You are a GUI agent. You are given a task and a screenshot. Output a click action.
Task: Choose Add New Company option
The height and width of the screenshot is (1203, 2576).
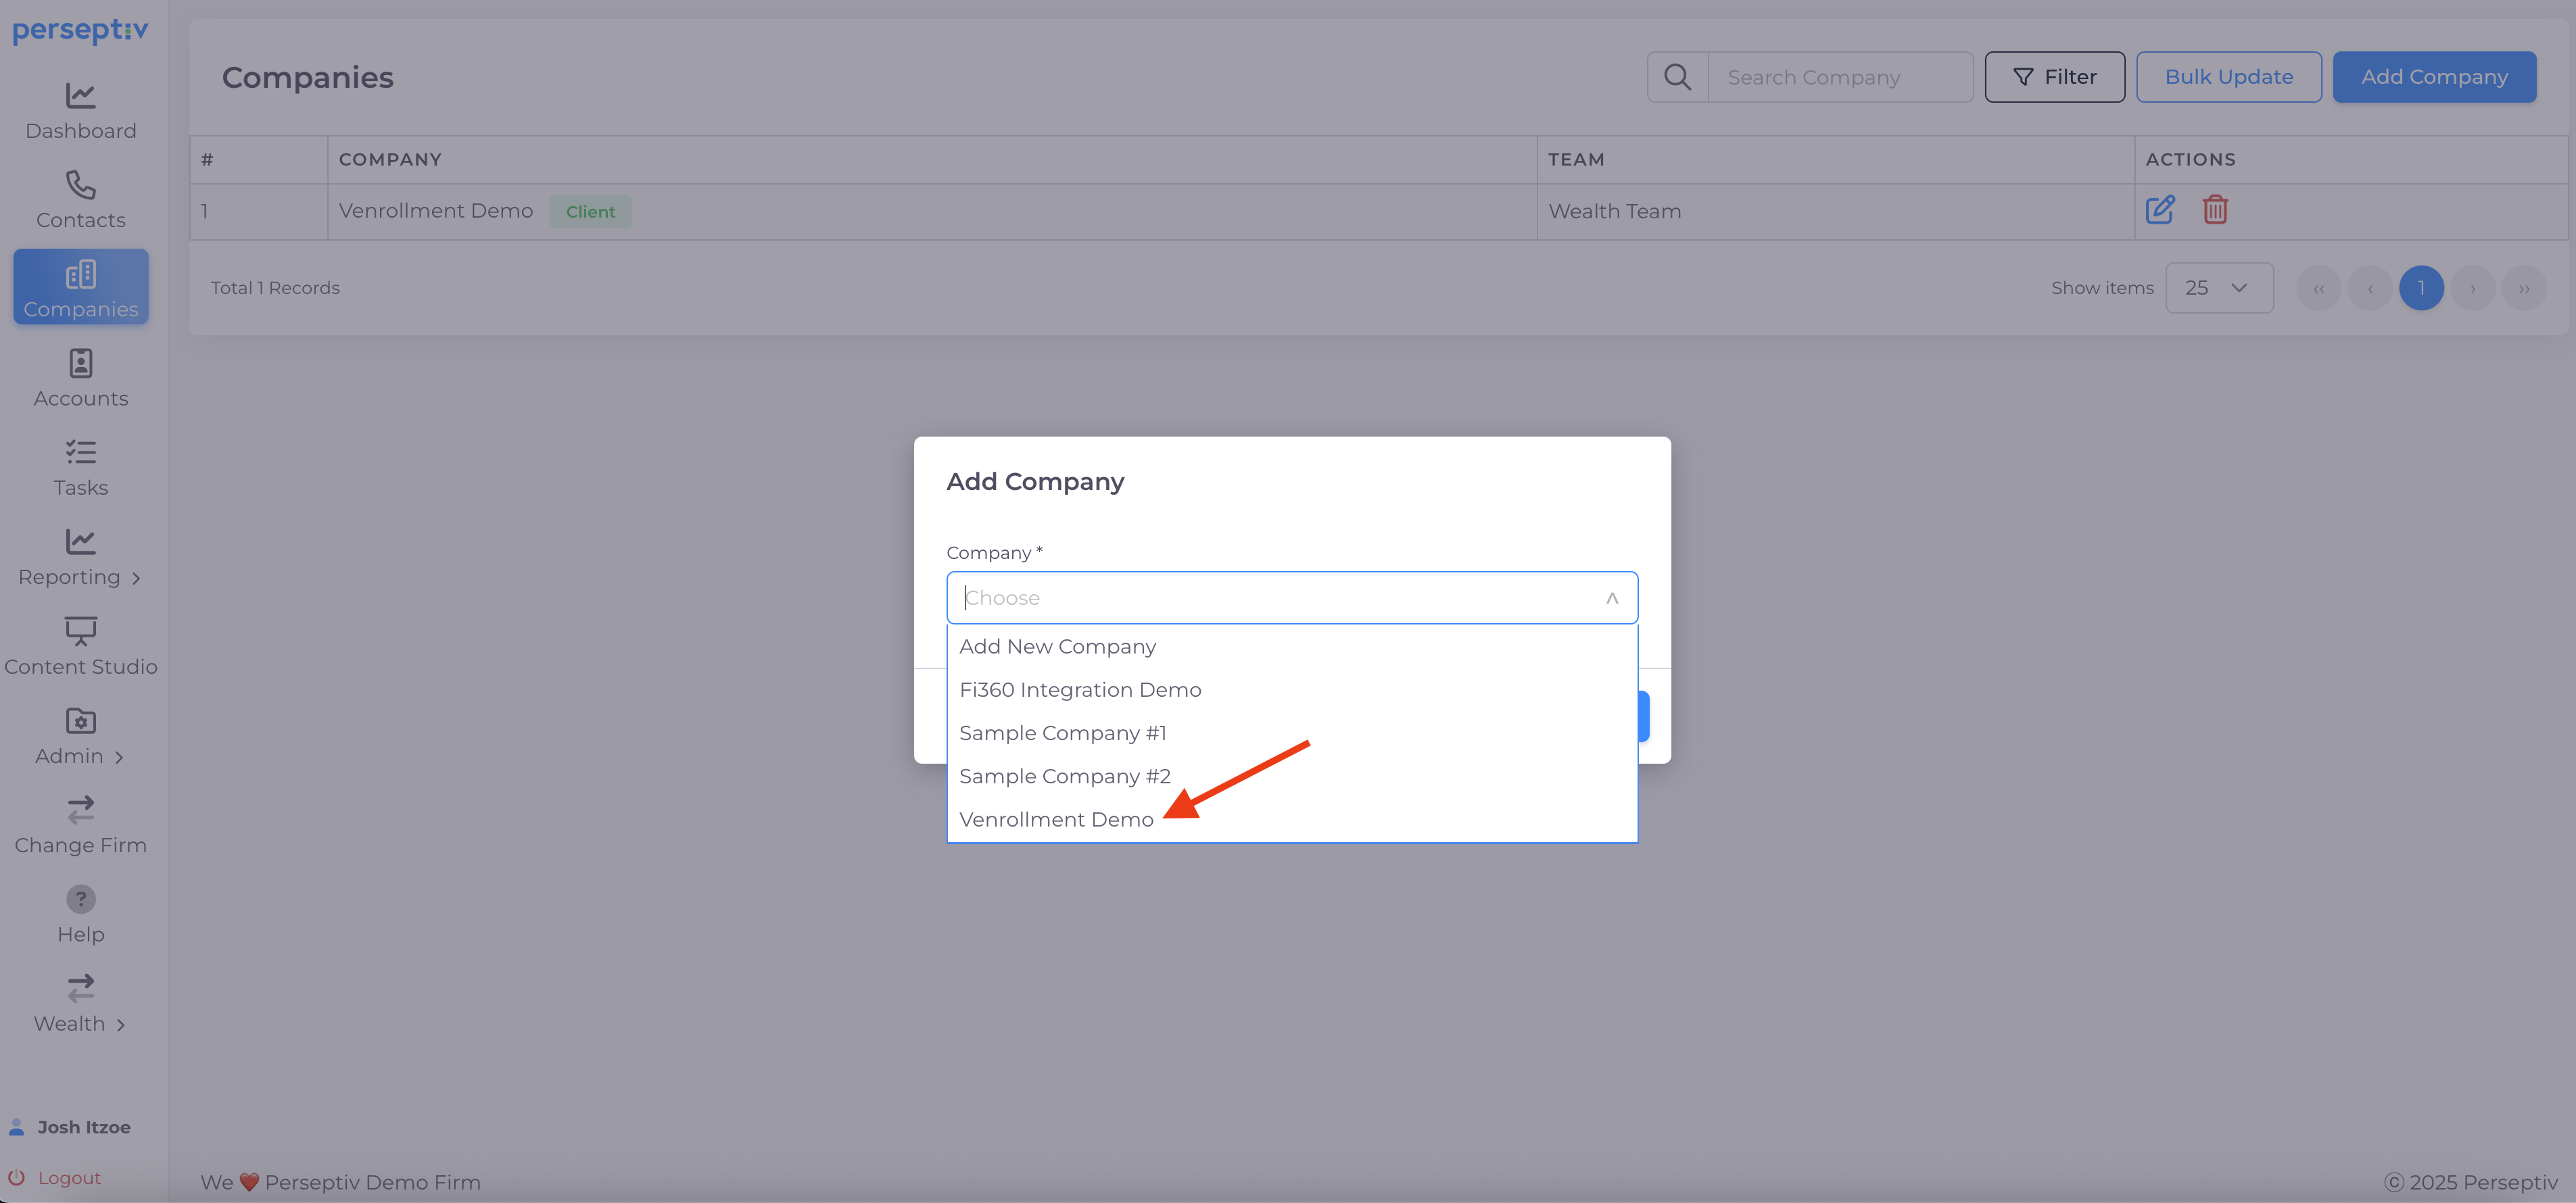[1057, 647]
